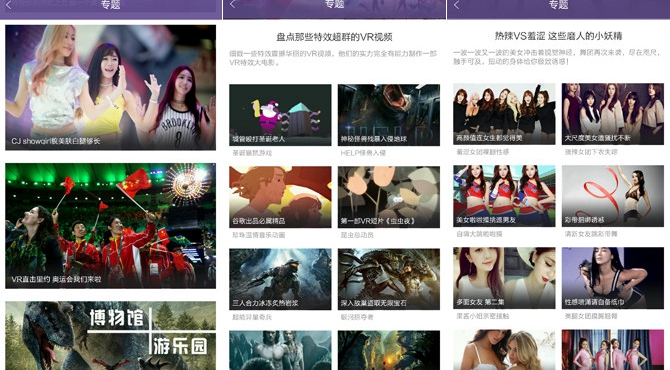The height and width of the screenshot is (370, 670).
Task: Tap the 超能异星奇兵 caption
Action: (x=252, y=317)
